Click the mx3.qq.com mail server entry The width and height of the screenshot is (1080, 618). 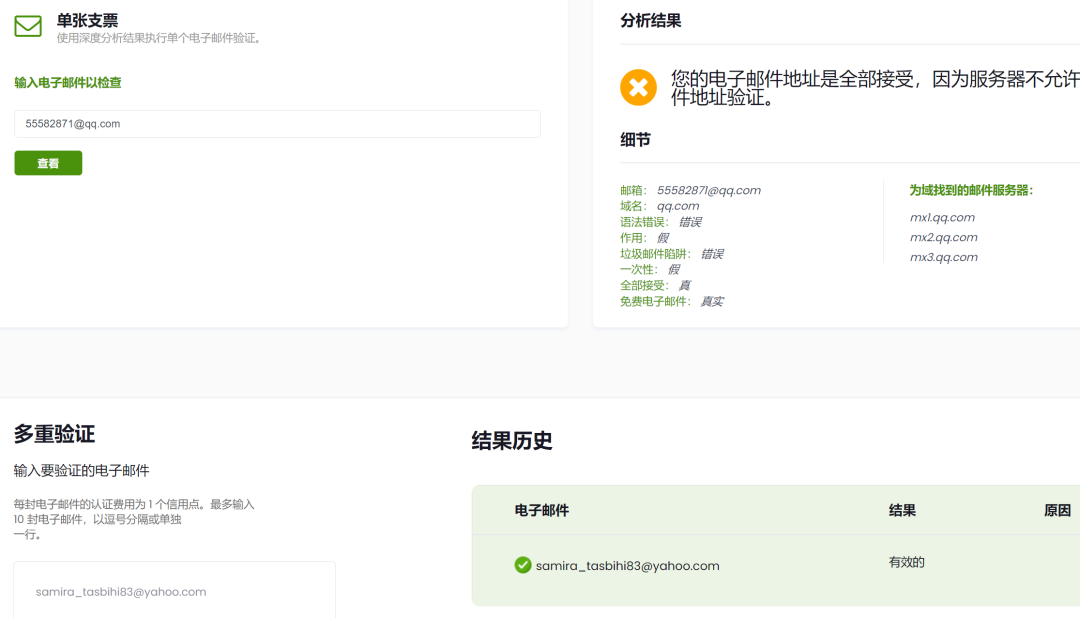944,257
